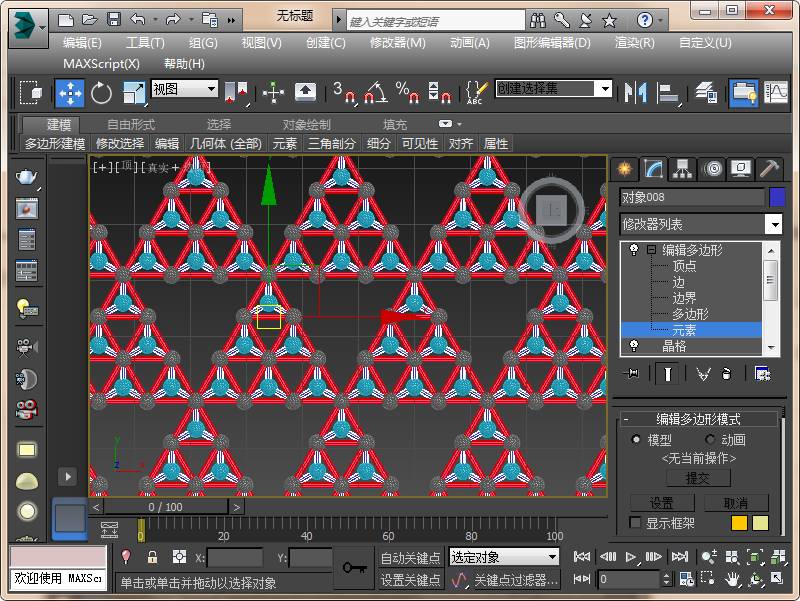Click the Mirror tool icon
The image size is (800, 601).
[635, 93]
